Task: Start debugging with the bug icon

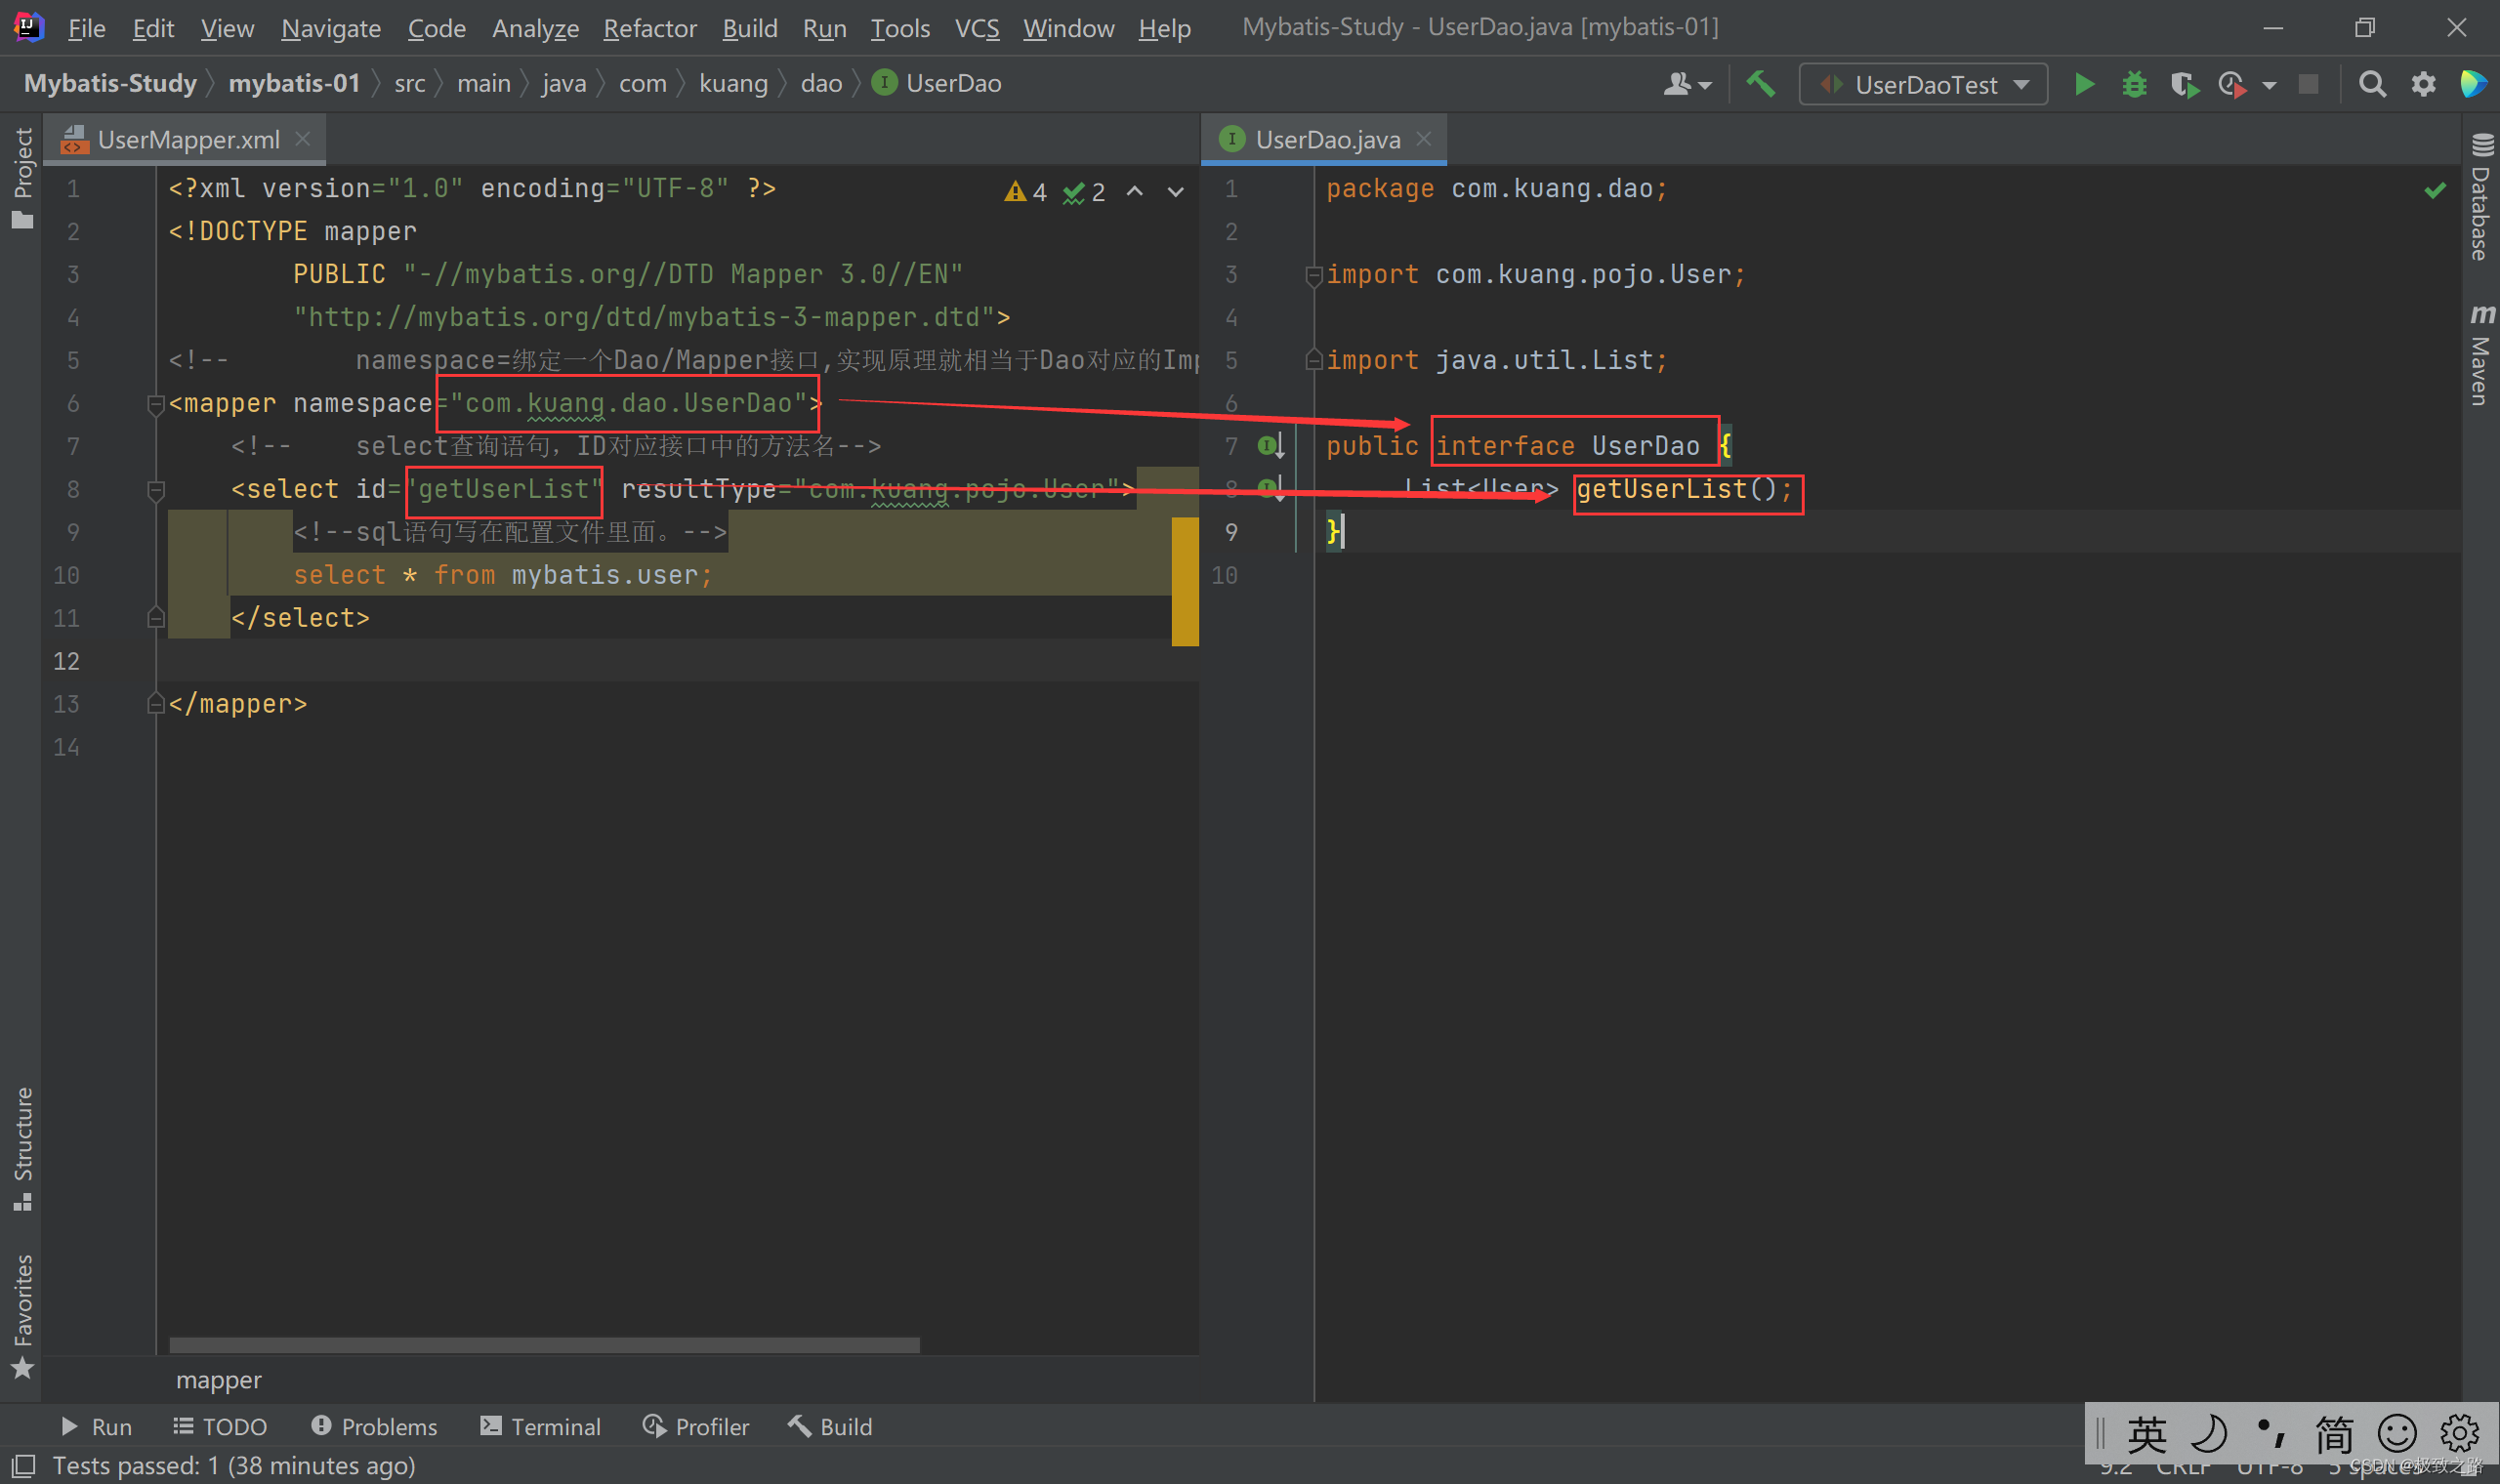Action: 2134,84
